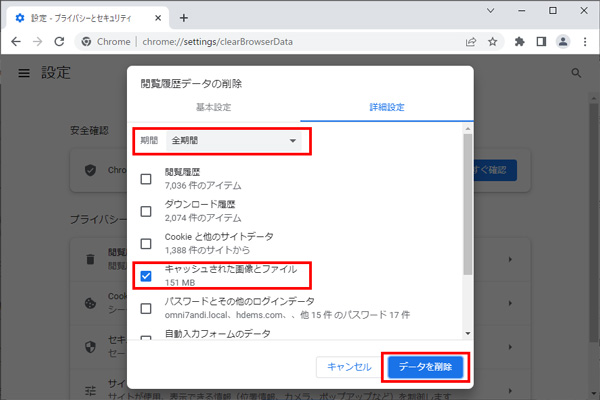This screenshot has width=600, height=400.
Task: Toggle the side panel icon
Action: (541, 41)
